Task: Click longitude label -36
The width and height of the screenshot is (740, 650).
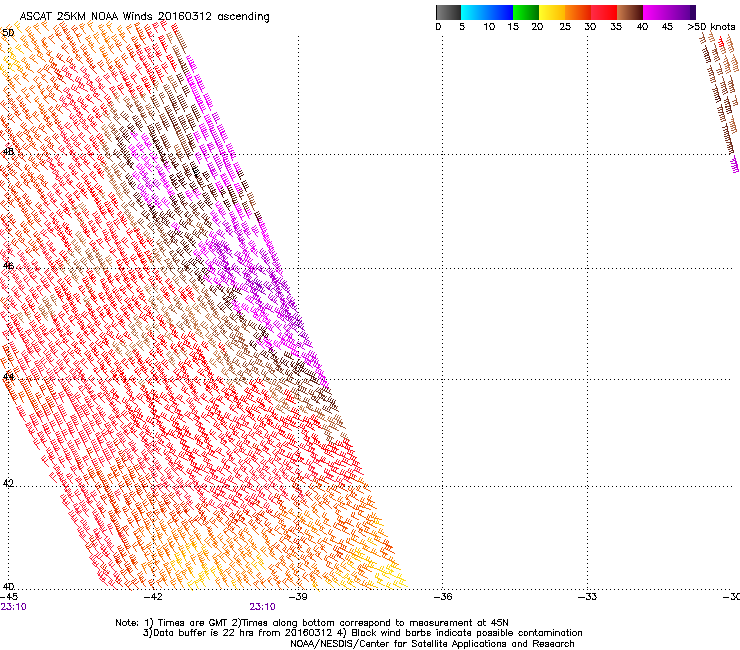Action: click(x=442, y=597)
